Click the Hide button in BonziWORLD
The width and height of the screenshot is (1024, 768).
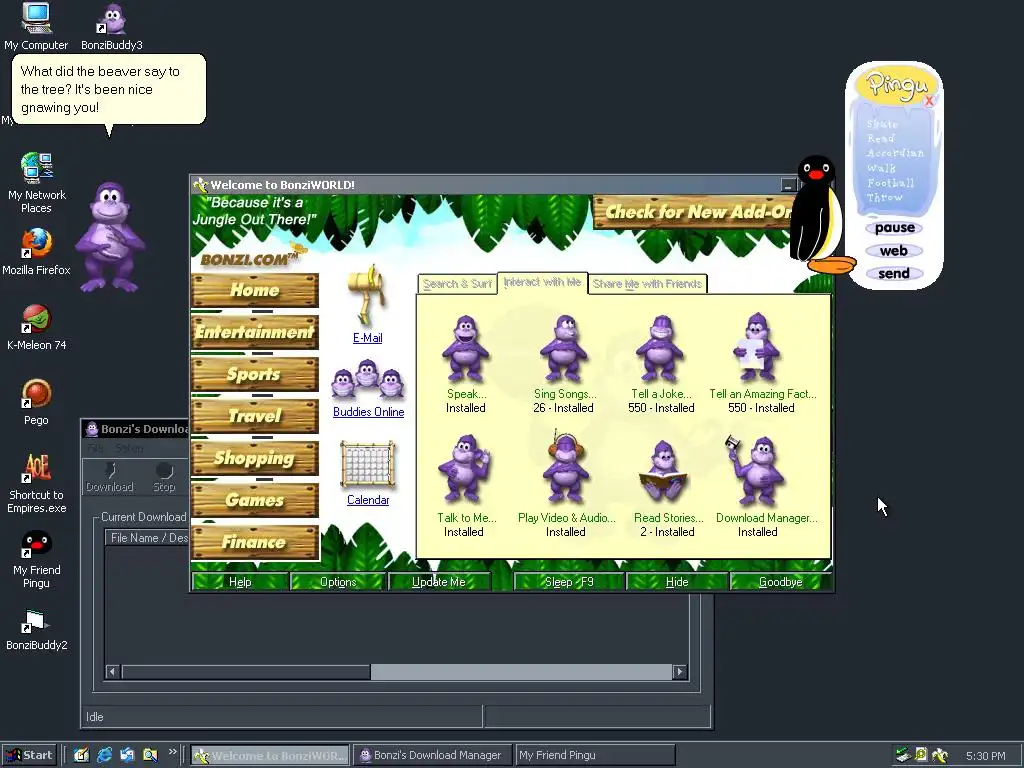(677, 582)
